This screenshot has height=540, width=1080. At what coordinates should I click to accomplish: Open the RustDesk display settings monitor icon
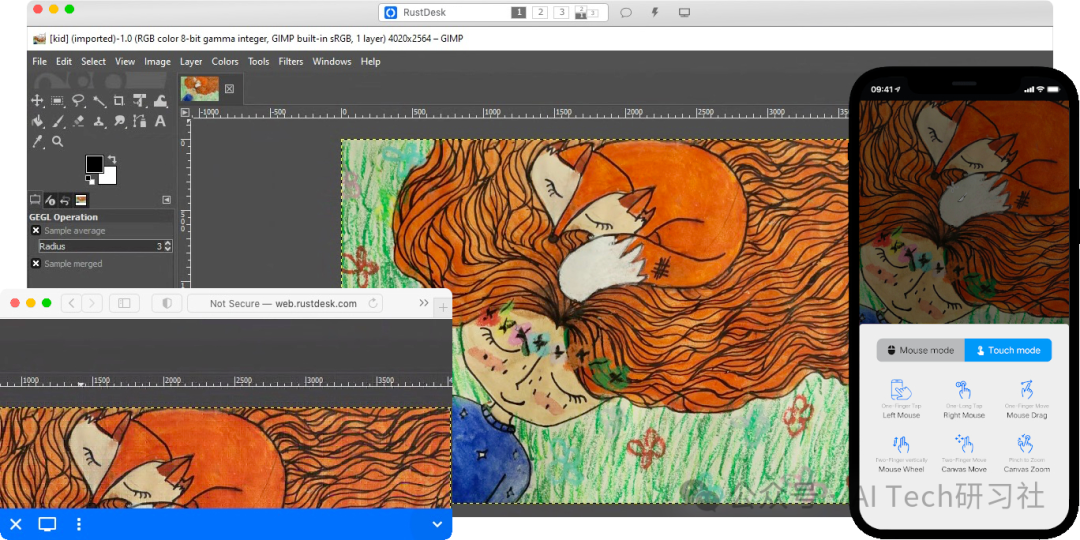pyautogui.click(x=684, y=12)
